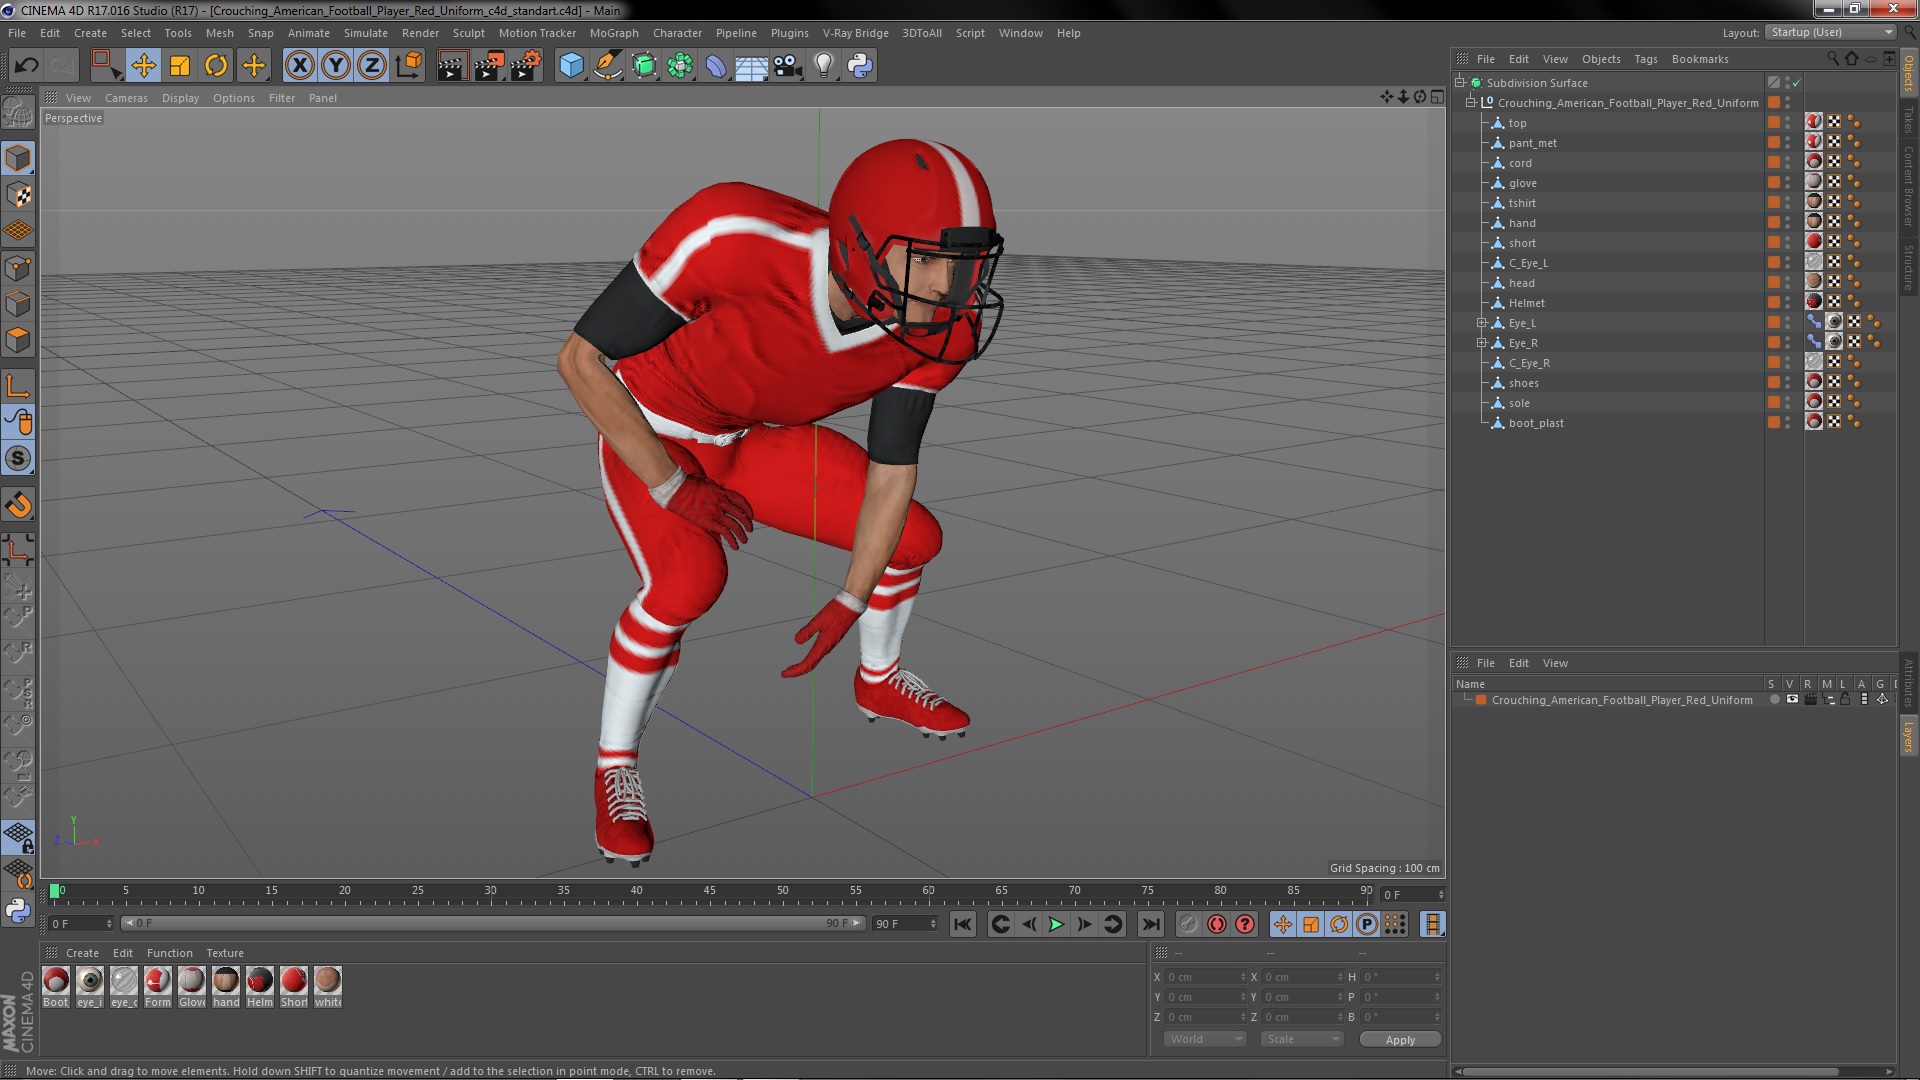Switch to Texture mode in left toolbar
This screenshot has height=1080, width=1920.
click(18, 195)
